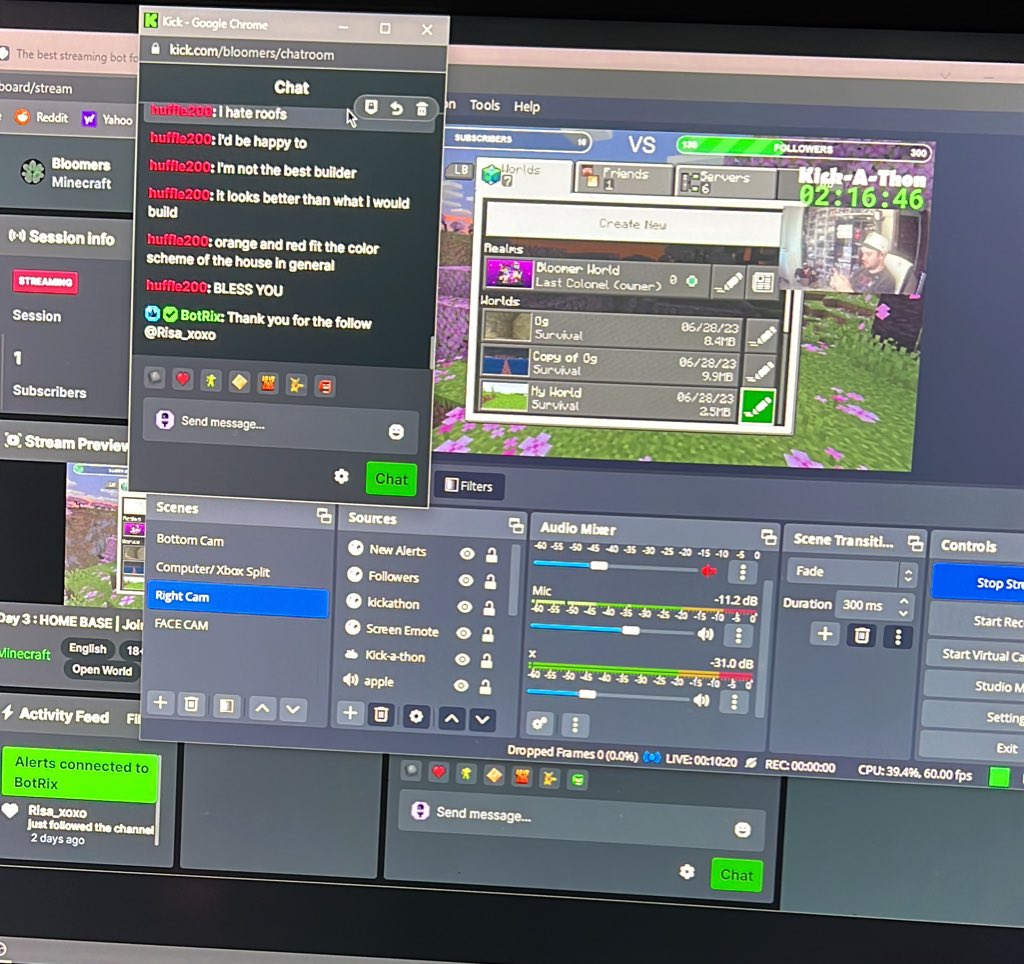The width and height of the screenshot is (1024, 964).
Task: Toggle lock on Kick-a-thon source
Action: click(x=487, y=661)
